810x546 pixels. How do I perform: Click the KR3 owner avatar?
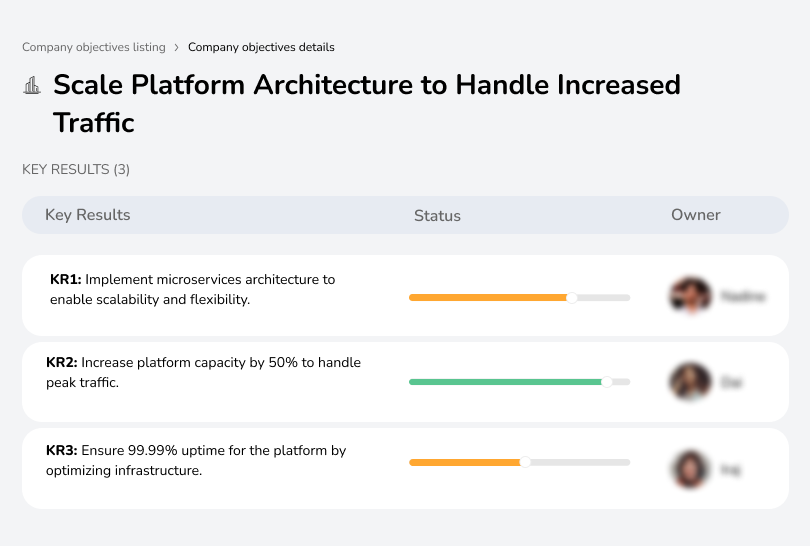coord(691,469)
